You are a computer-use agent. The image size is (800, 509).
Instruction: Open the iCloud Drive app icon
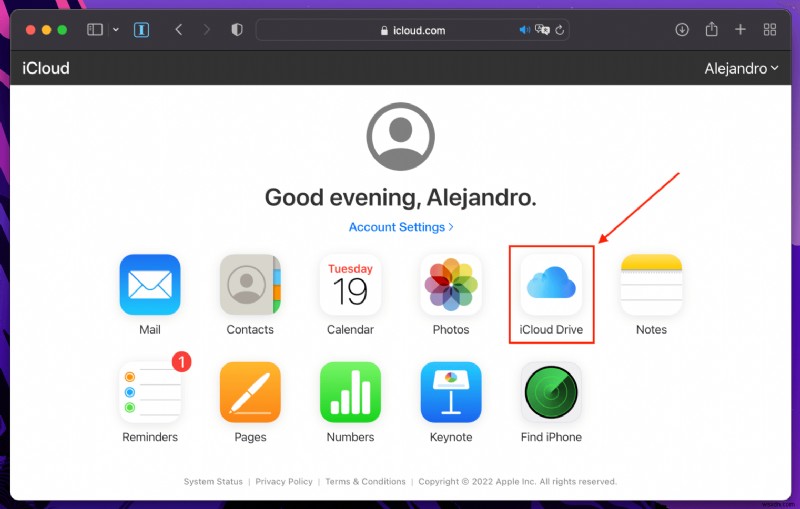pos(551,285)
